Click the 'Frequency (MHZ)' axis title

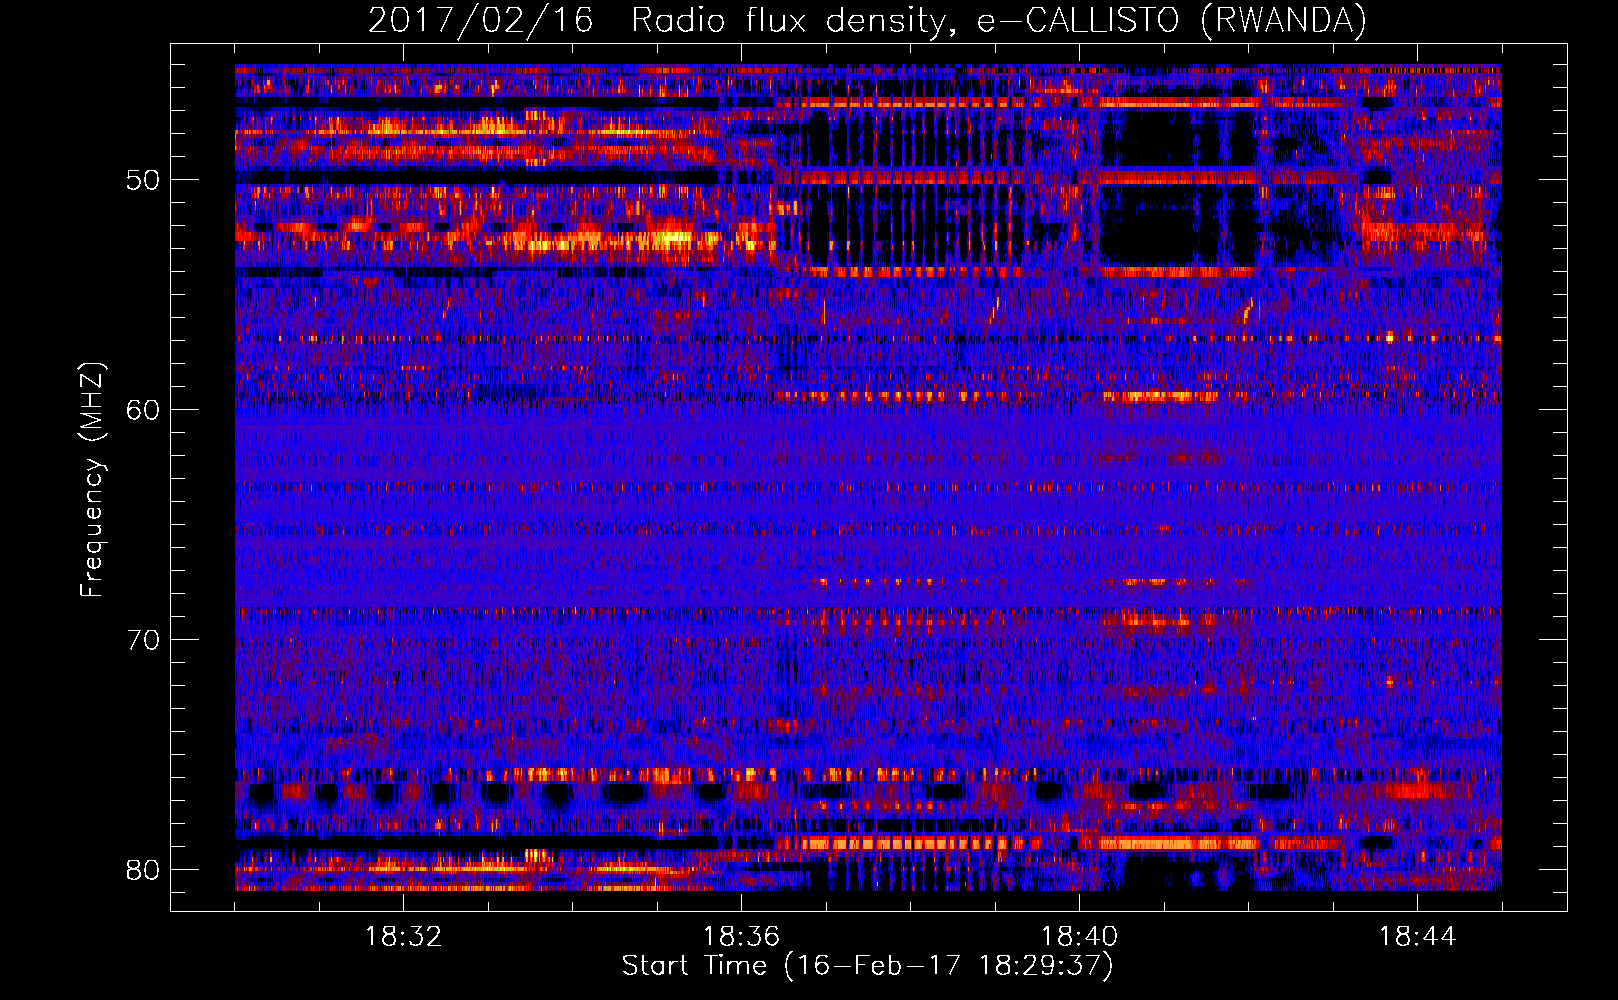pos(92,480)
